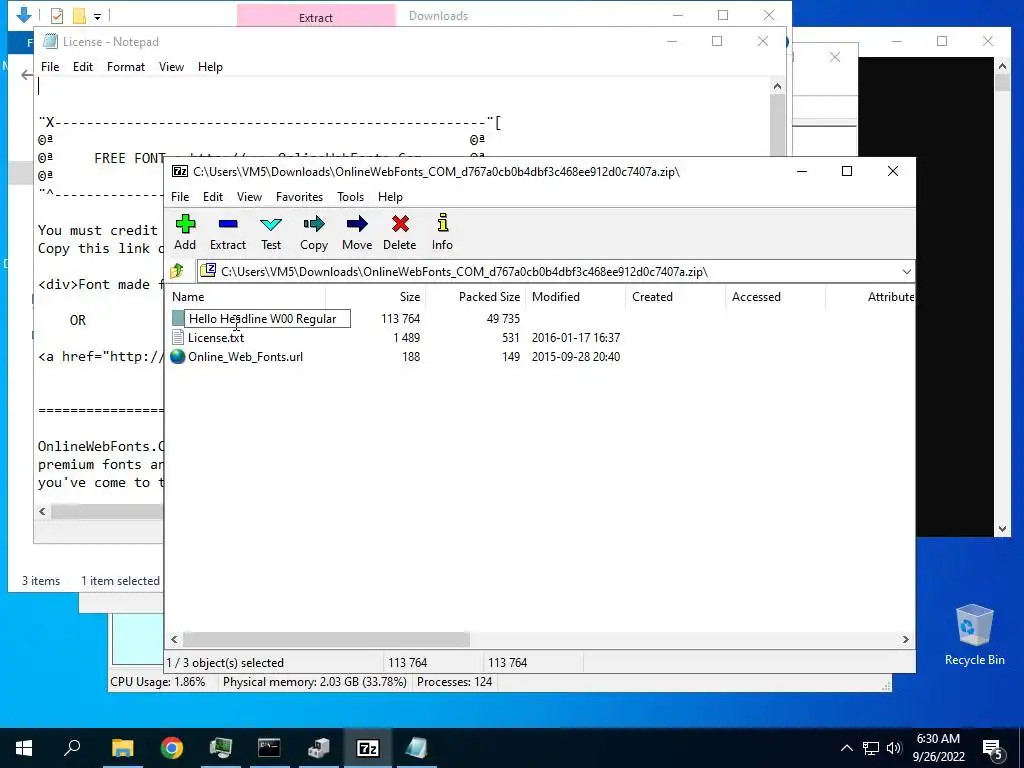Expand the 7-Zip address path dropdown

[x=906, y=272]
